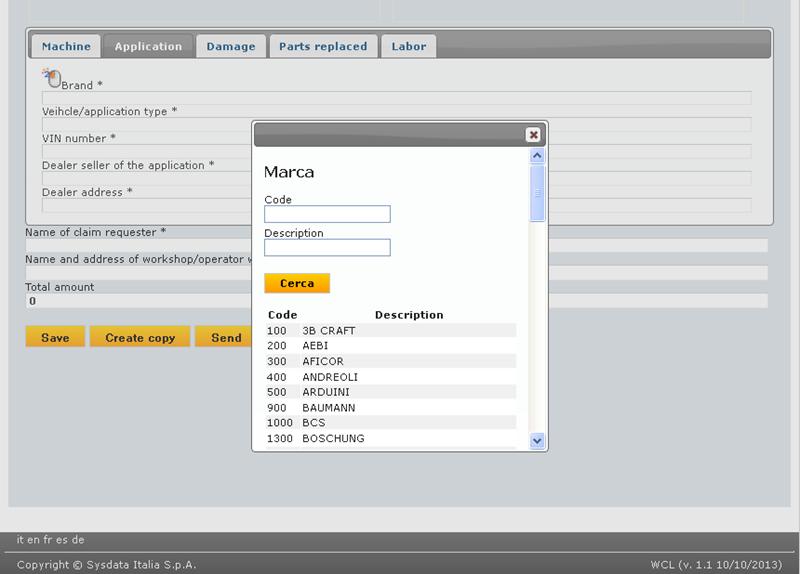
Task: Click the Description column header
Action: [409, 315]
